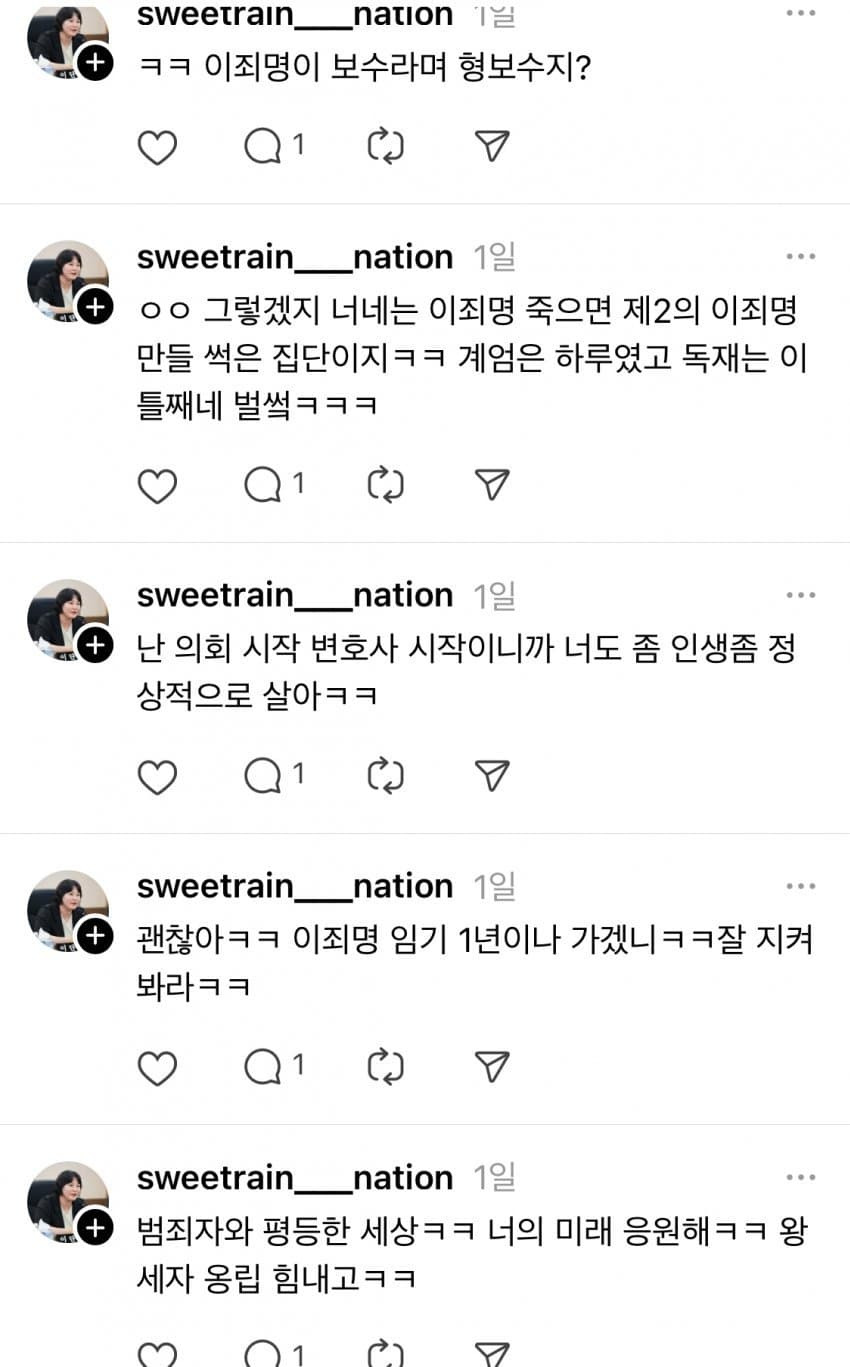Open the three-dot menu on the second post
The height and width of the screenshot is (1367, 850).
point(801,256)
